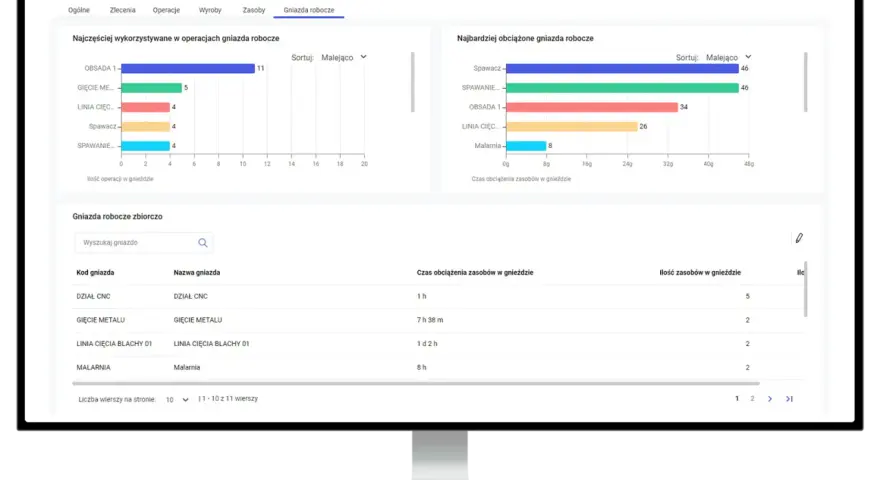Jump to last page arrow icon

point(789,399)
